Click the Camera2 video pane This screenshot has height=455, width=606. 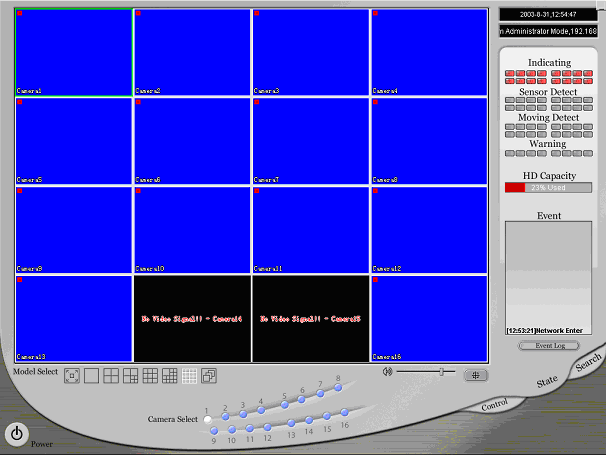pyautogui.click(x=192, y=52)
